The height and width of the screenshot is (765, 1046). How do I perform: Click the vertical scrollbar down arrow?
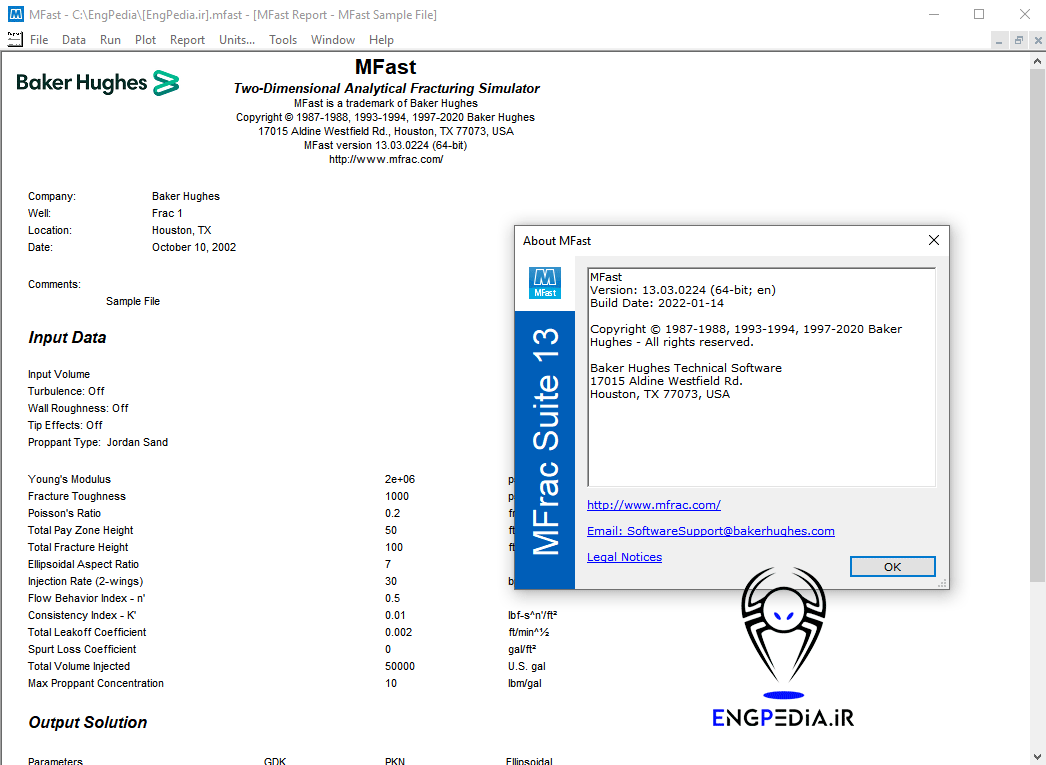1037,757
